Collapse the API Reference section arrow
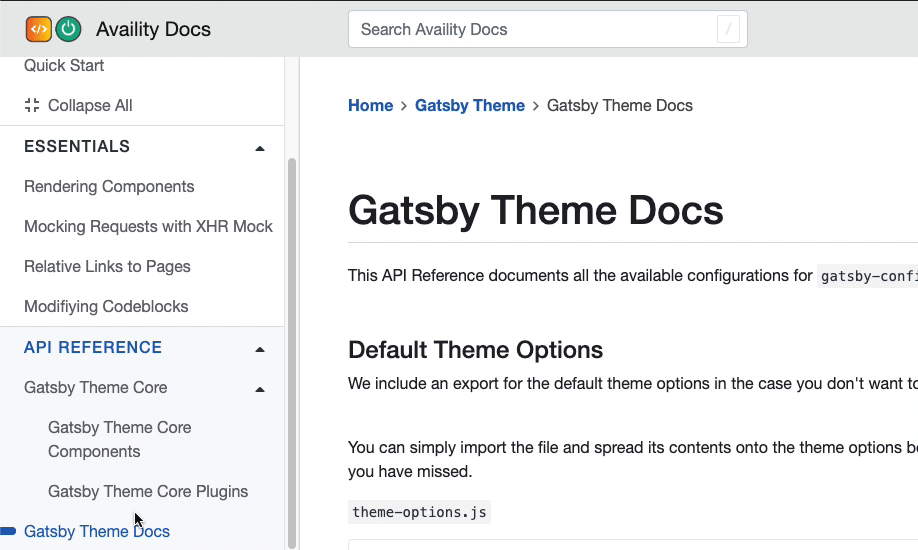The height and width of the screenshot is (550, 918). coord(260,349)
